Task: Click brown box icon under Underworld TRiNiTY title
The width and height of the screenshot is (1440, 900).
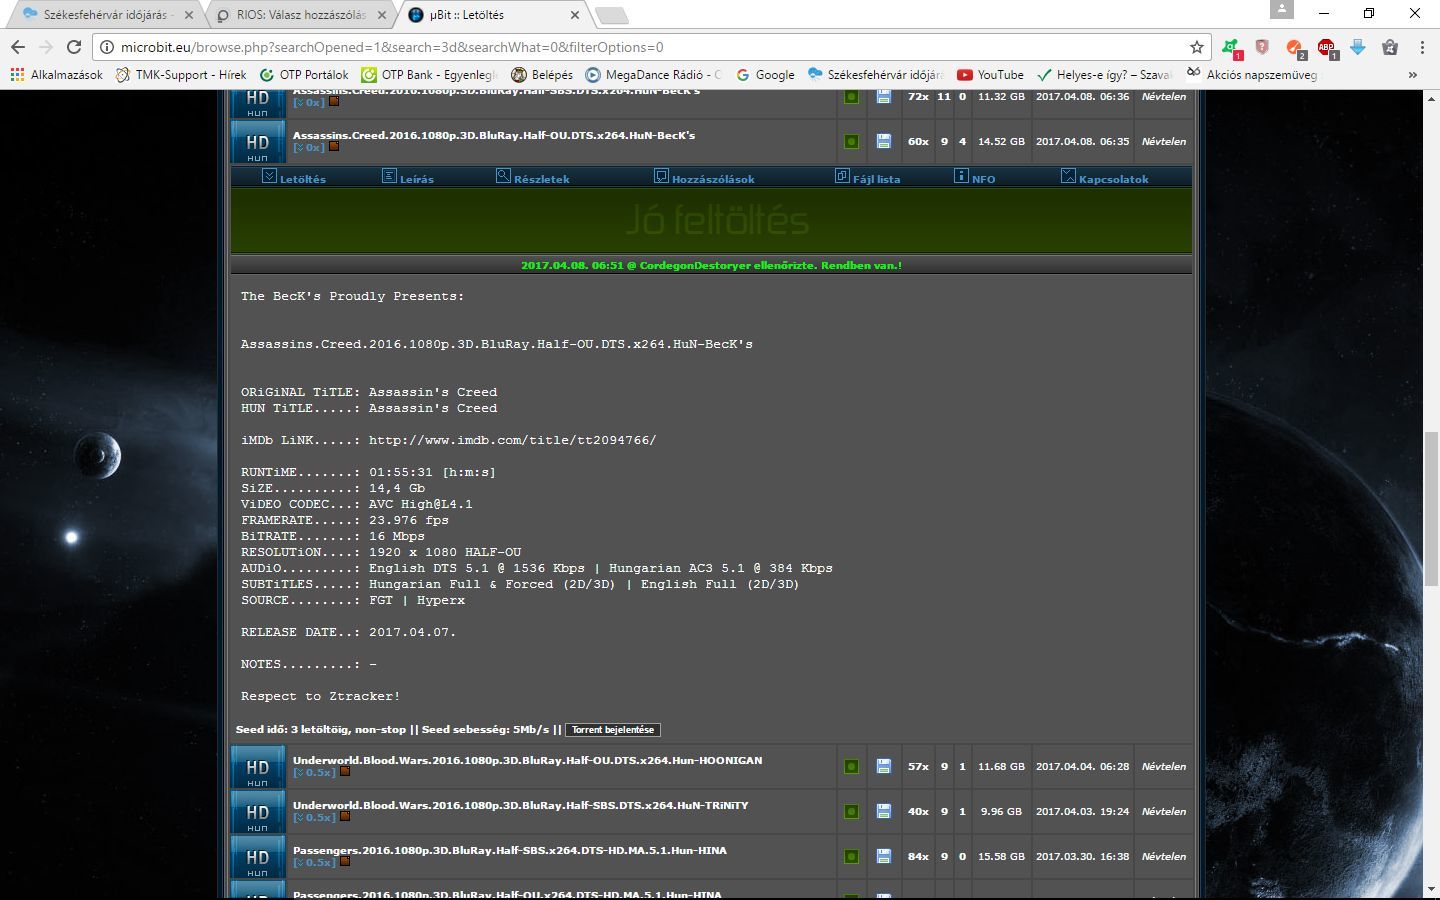Action: (345, 817)
